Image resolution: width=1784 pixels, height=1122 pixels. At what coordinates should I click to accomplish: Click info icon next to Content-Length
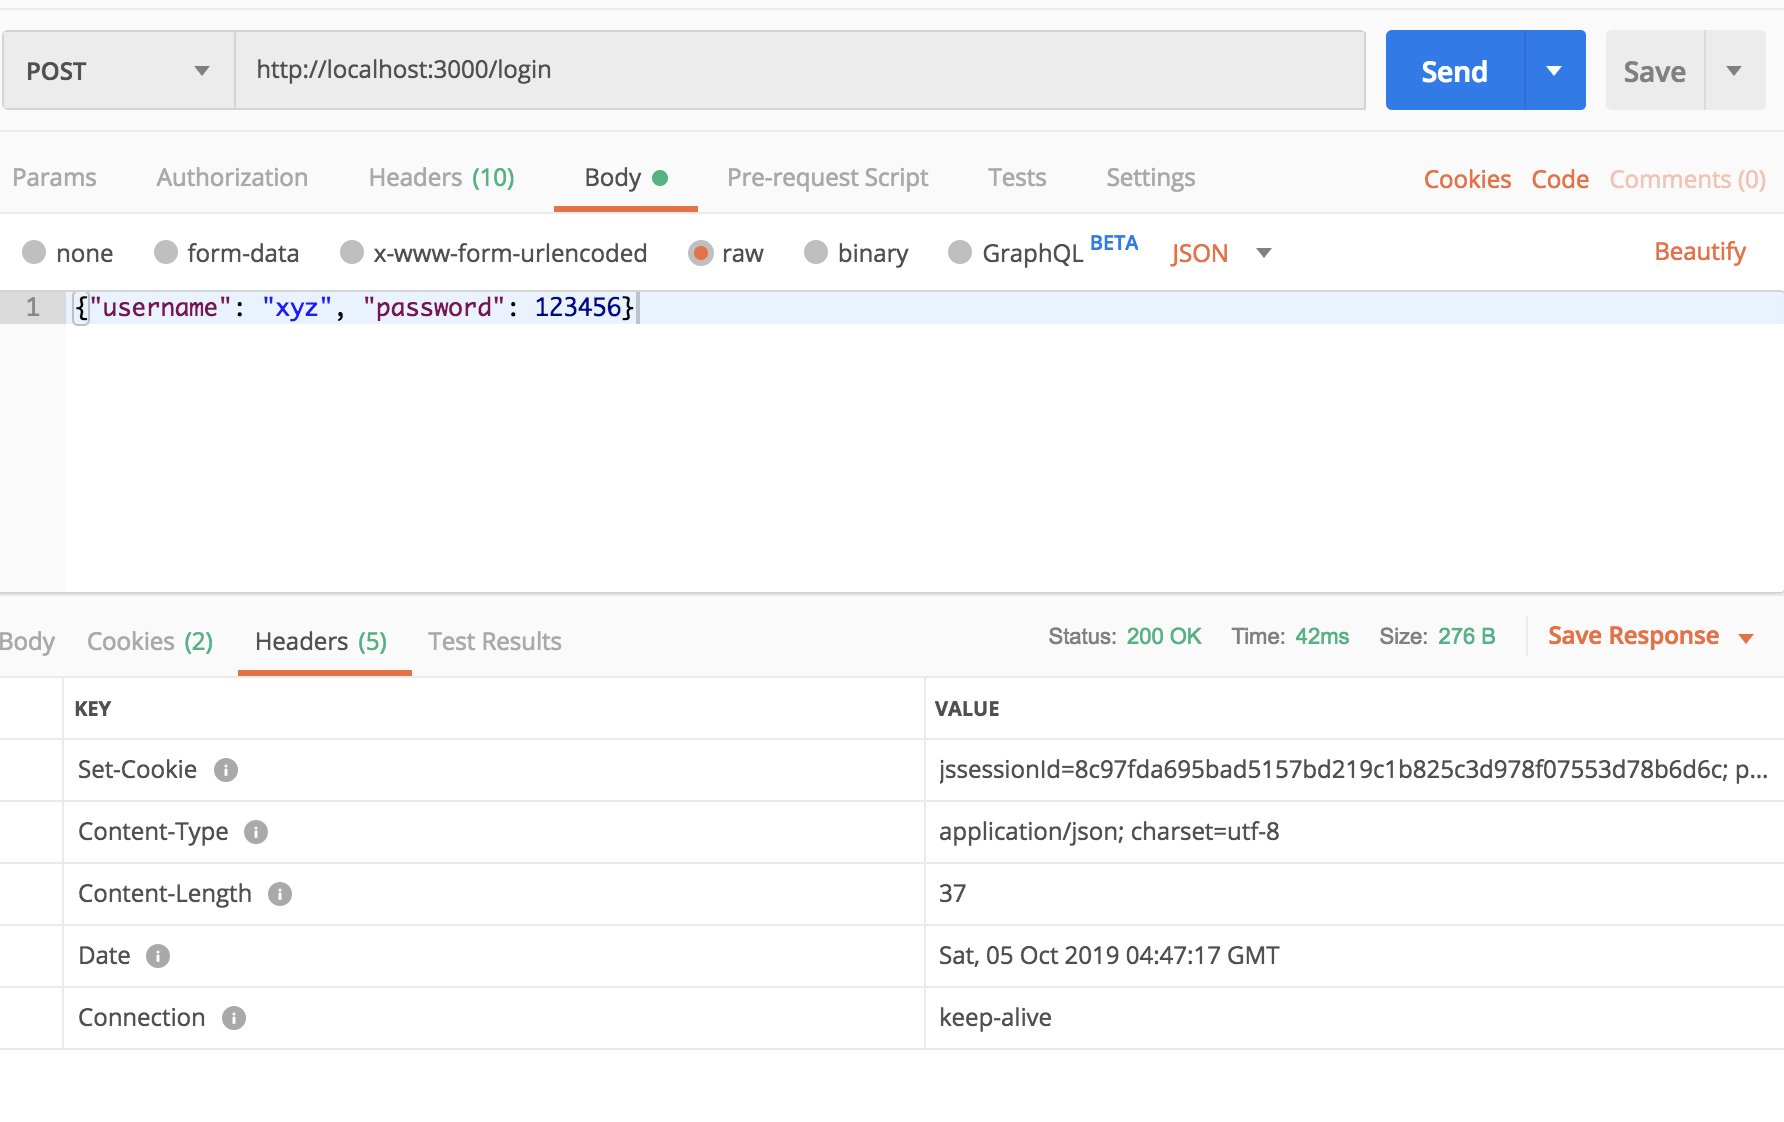pos(280,894)
